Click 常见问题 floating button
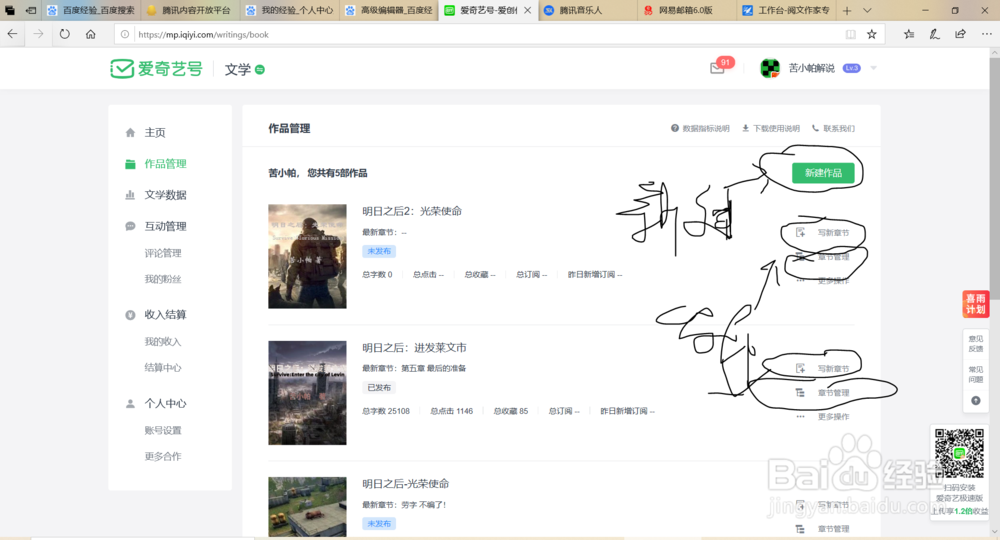The width and height of the screenshot is (1000, 540). coord(976,374)
